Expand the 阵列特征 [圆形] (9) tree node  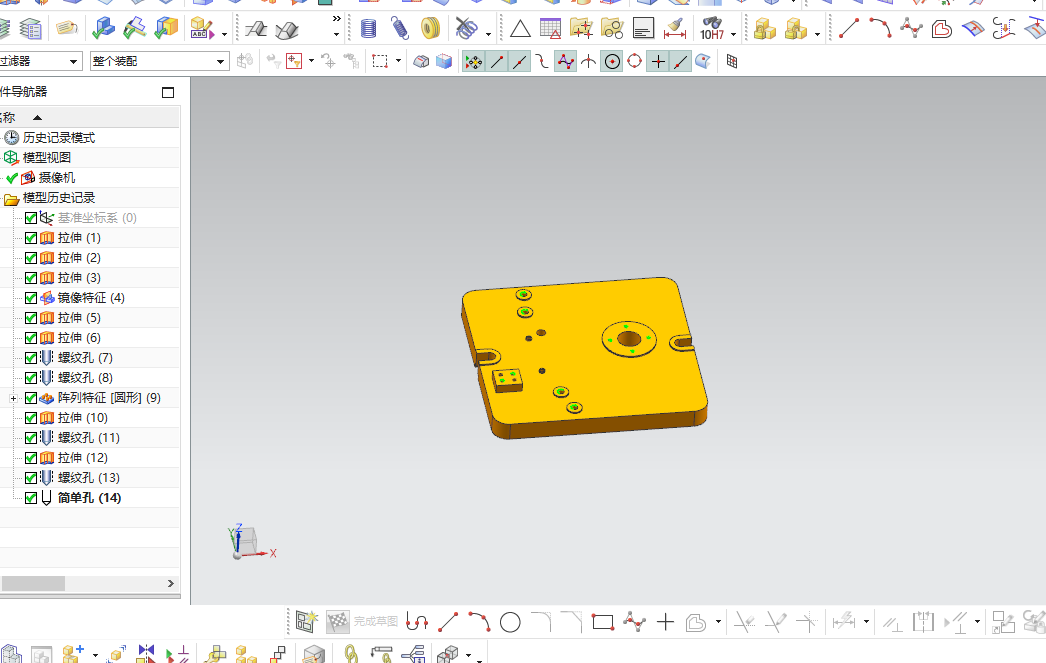[13, 398]
